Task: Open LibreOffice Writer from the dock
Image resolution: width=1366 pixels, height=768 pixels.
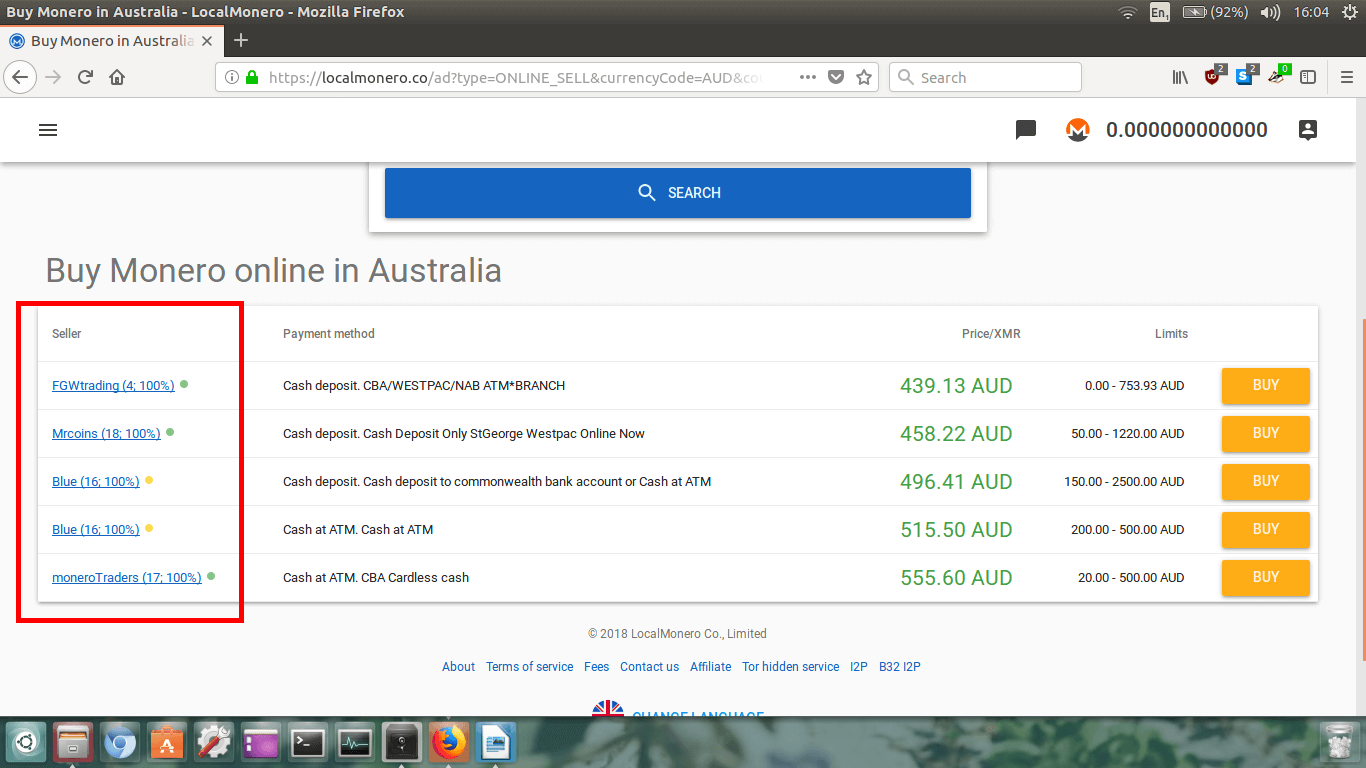Action: (x=496, y=743)
